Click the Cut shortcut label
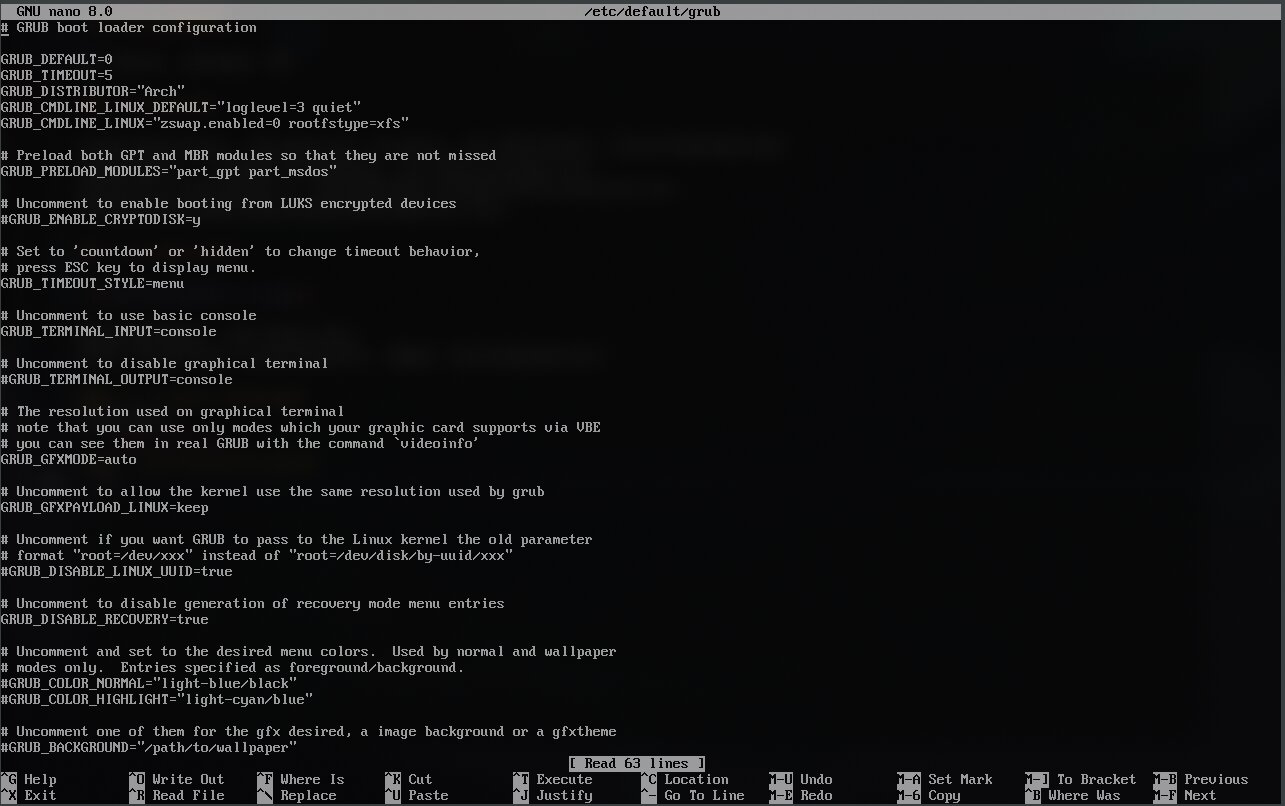 click(x=420, y=779)
